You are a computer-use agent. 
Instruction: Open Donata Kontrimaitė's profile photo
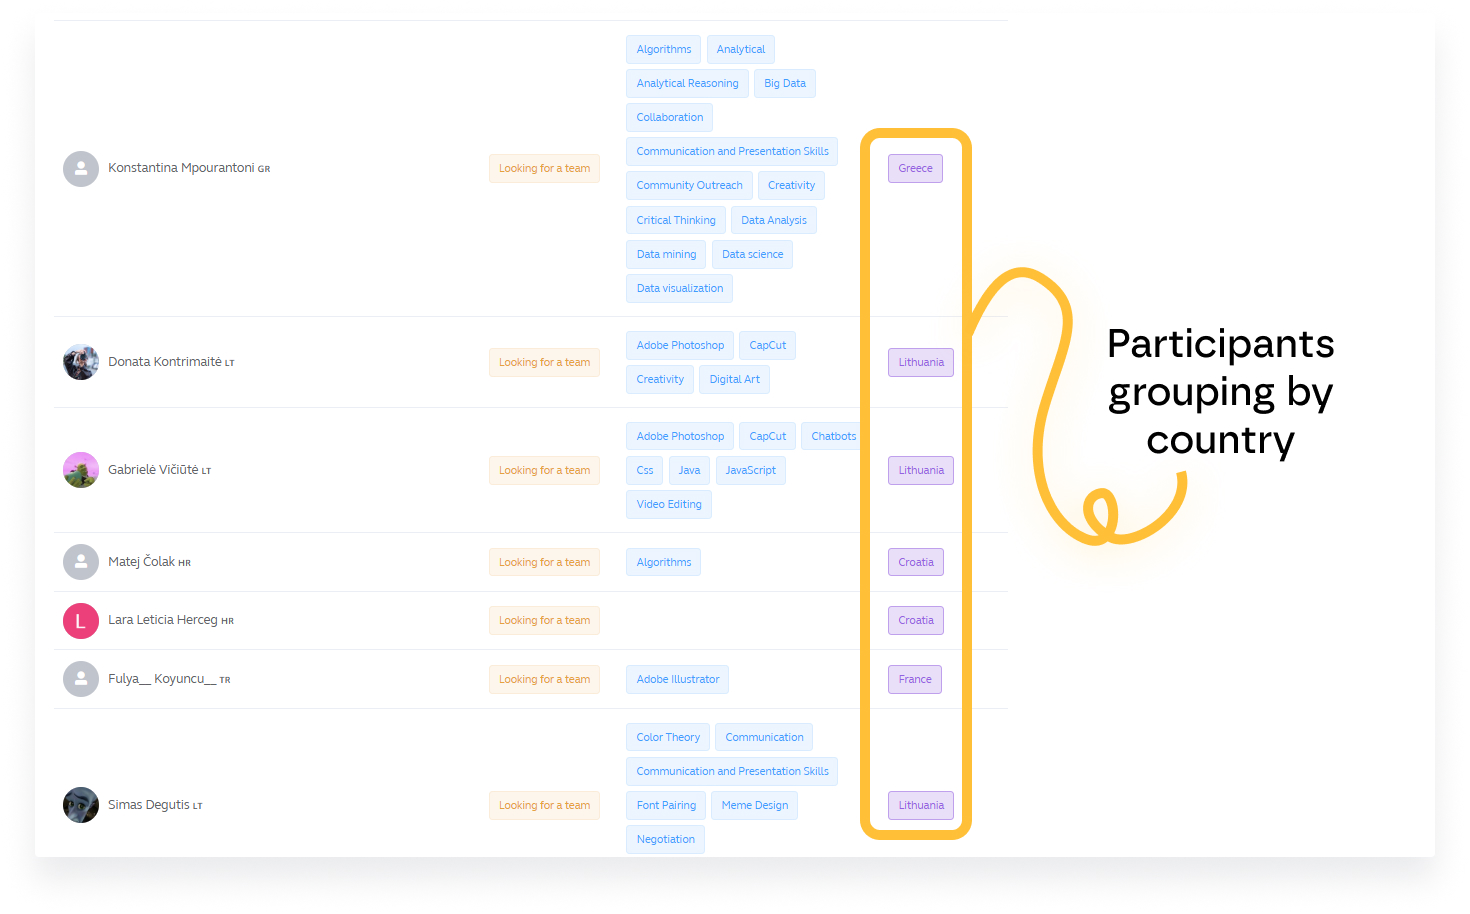click(81, 362)
